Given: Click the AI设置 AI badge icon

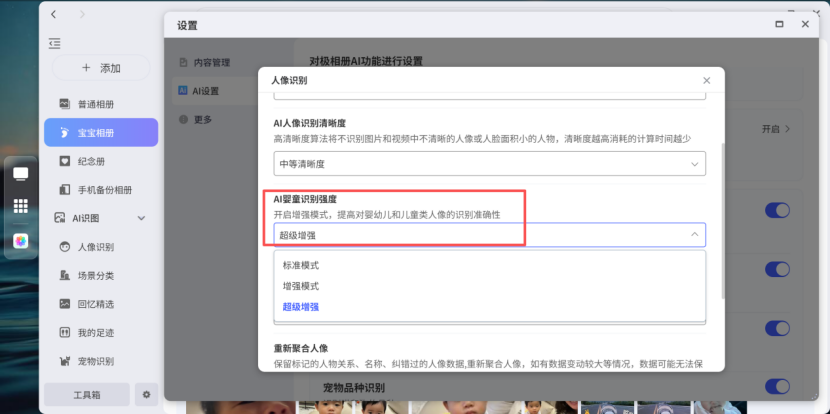Looking at the screenshot, I should pyautogui.click(x=183, y=91).
